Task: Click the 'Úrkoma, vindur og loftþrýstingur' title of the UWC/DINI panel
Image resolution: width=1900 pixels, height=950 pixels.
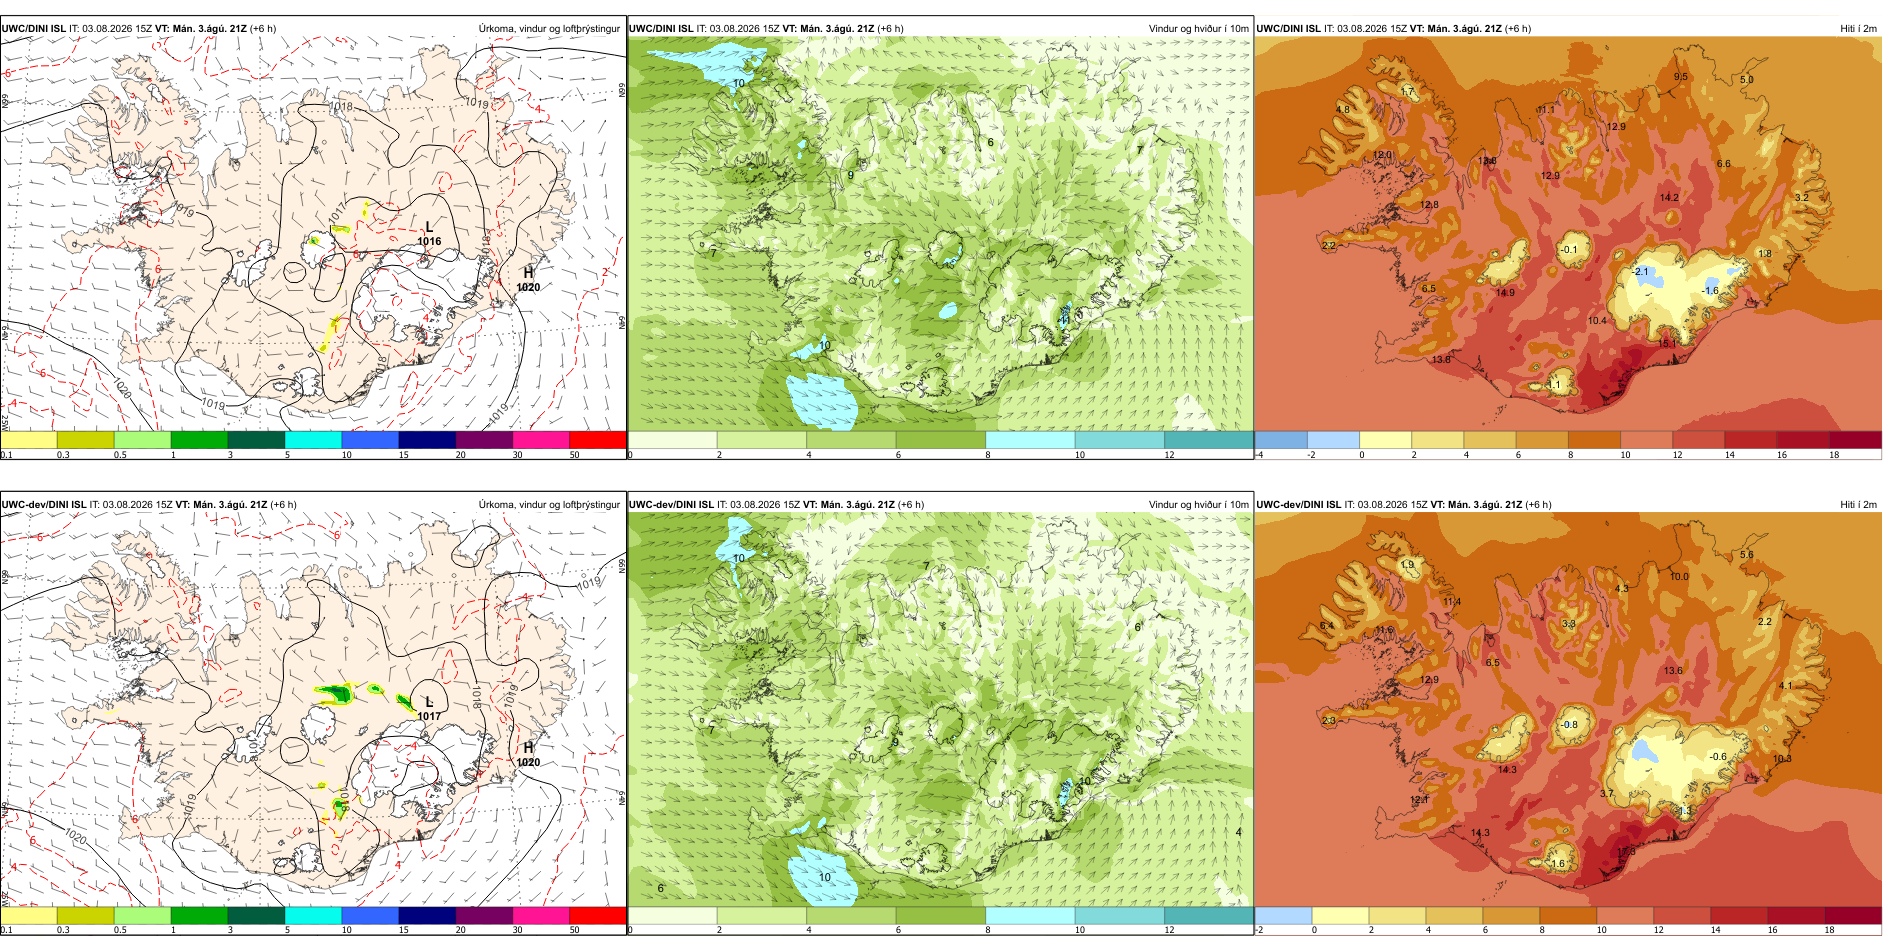Action: (x=549, y=28)
